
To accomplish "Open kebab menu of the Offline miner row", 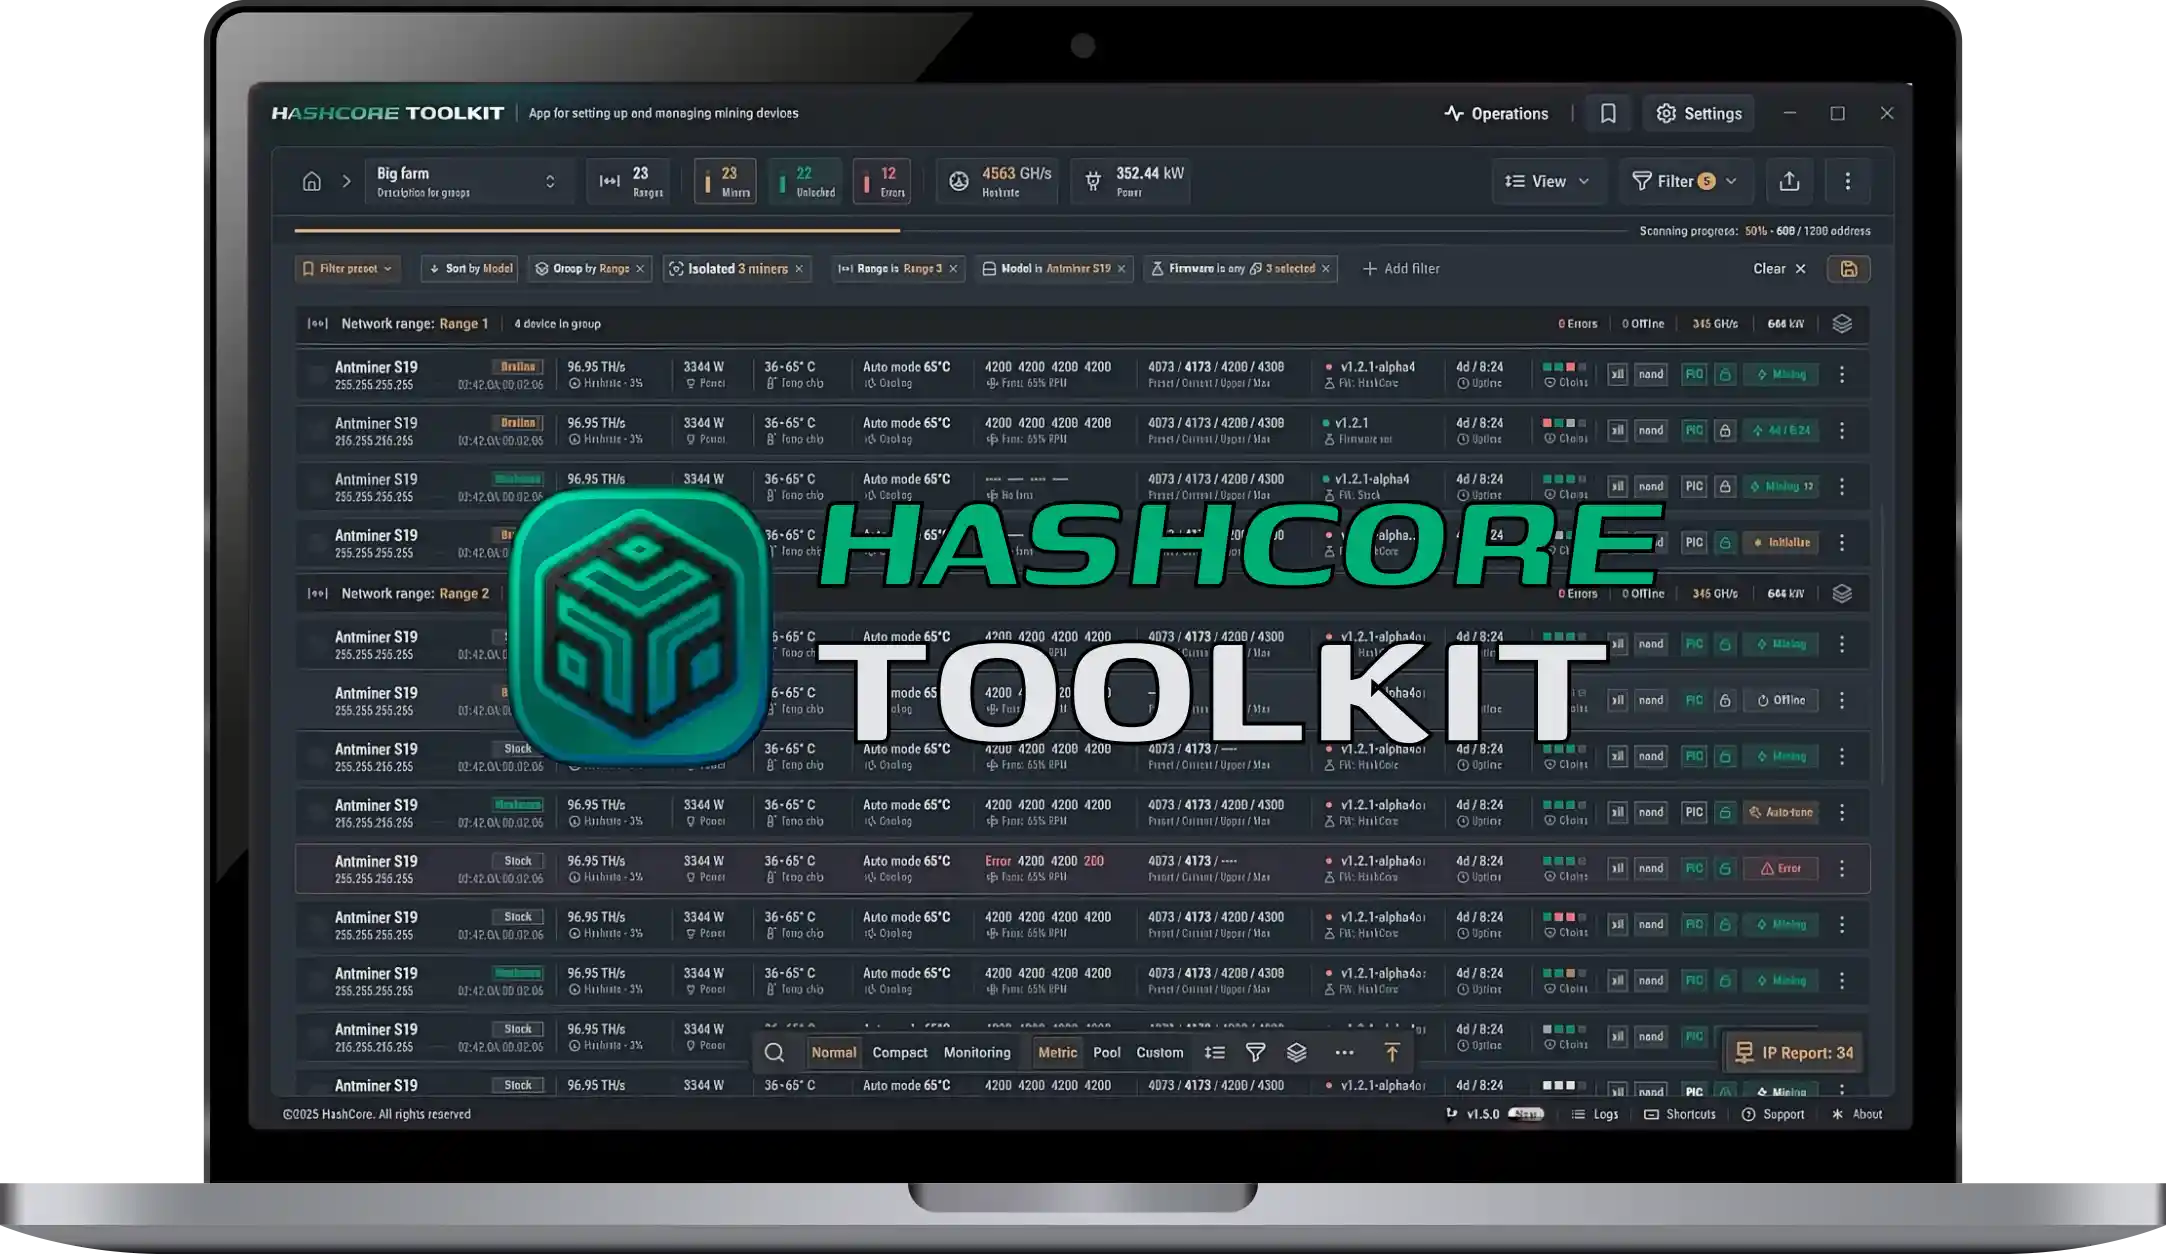I will click(1842, 700).
